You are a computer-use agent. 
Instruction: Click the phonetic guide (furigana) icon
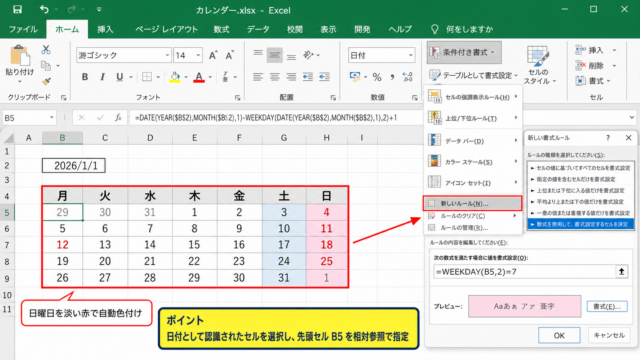click(x=225, y=77)
